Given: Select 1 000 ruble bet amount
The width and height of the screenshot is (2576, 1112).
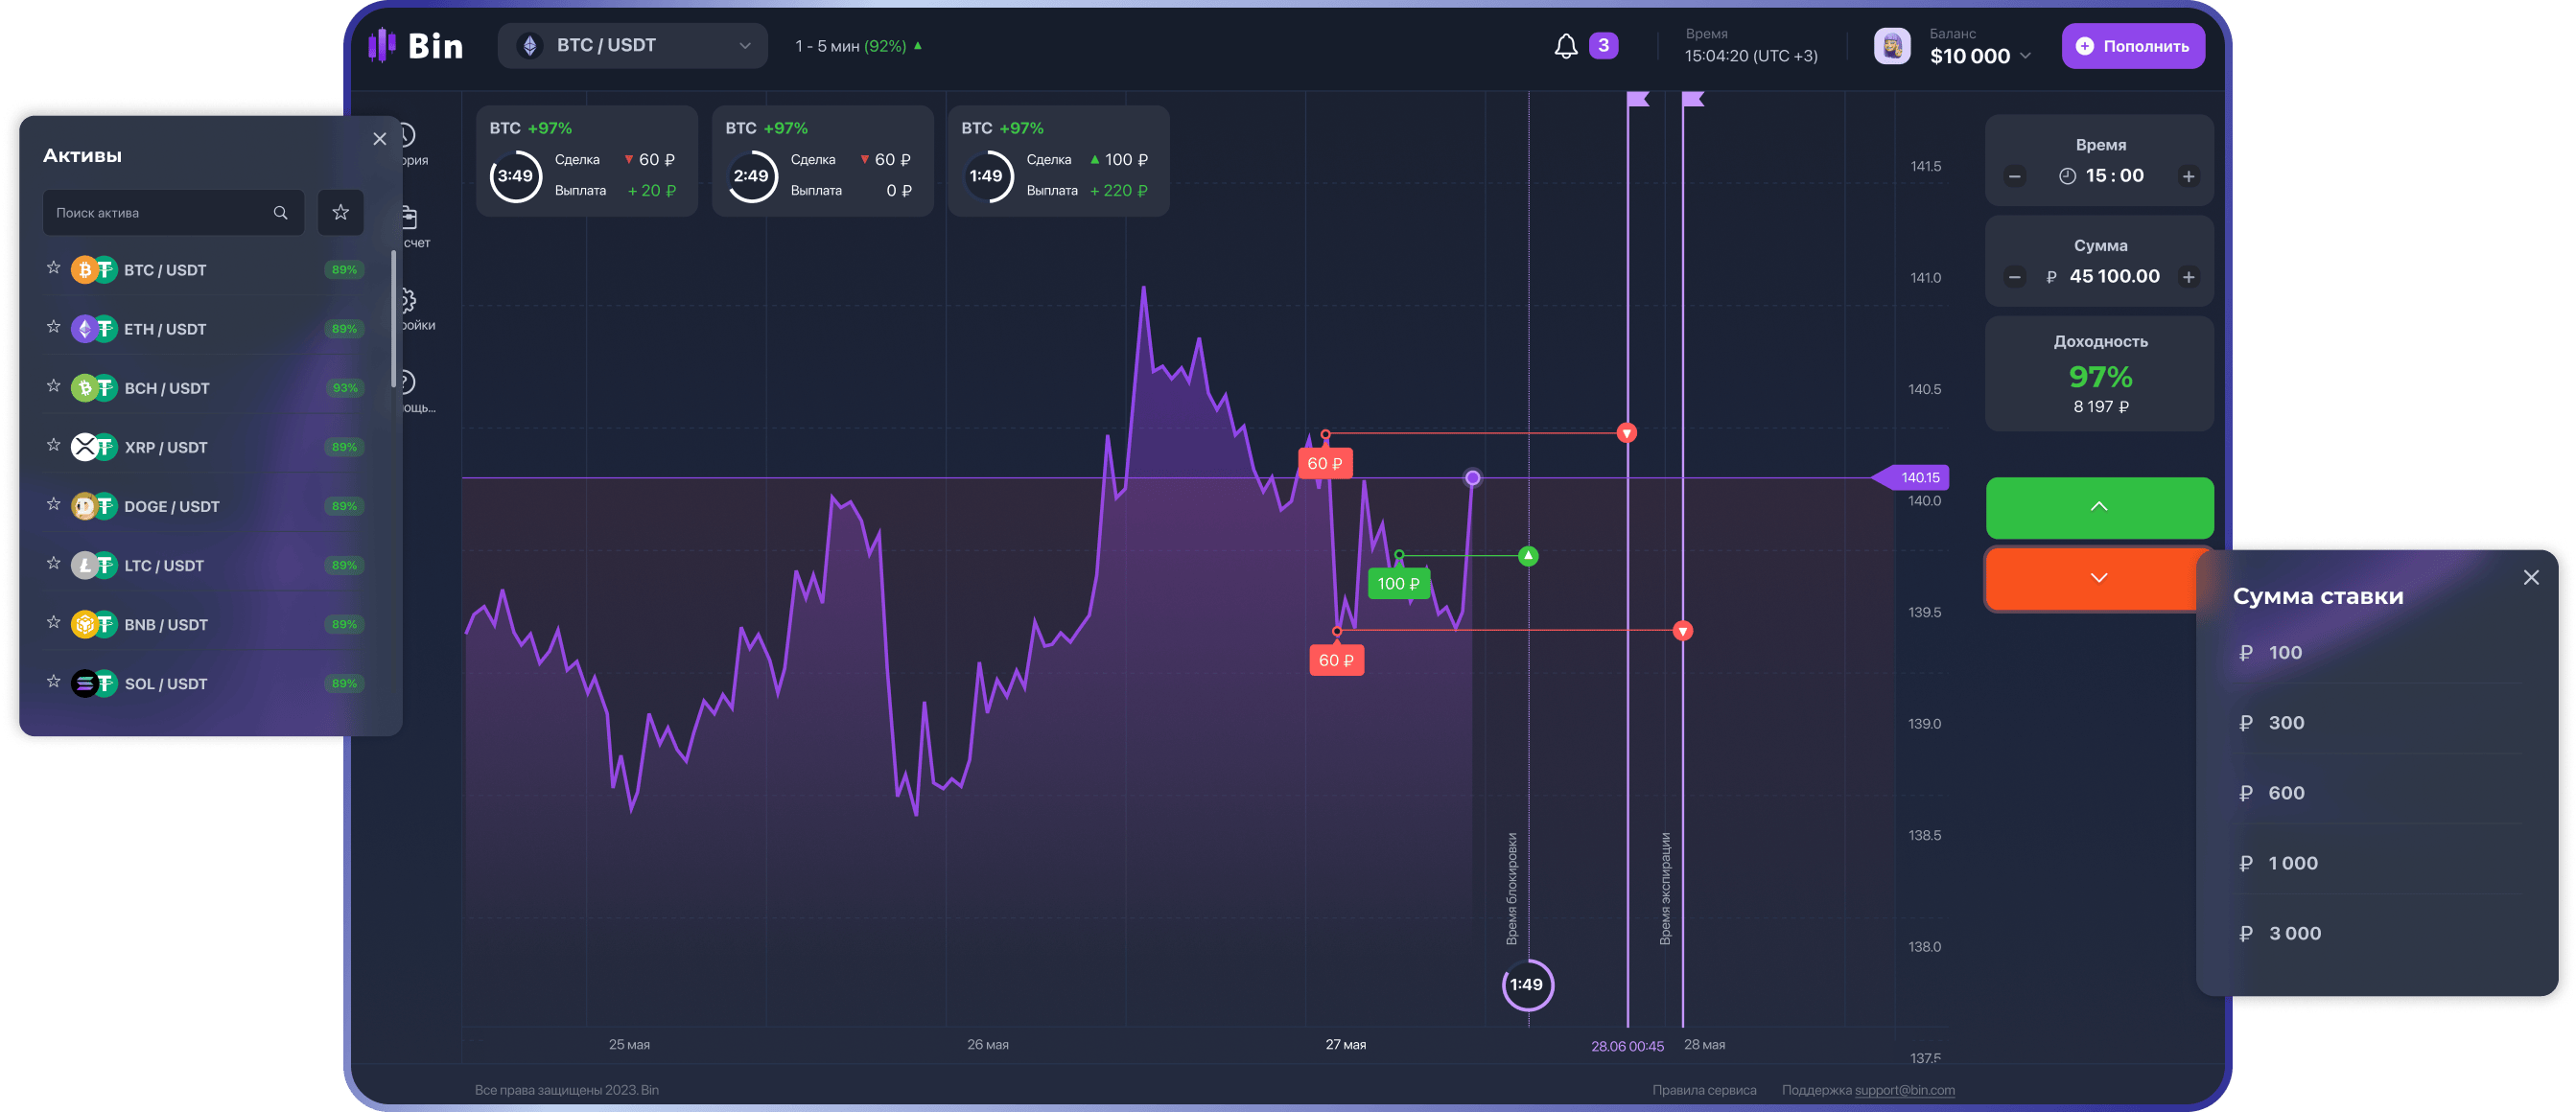Looking at the screenshot, I should [2292, 863].
